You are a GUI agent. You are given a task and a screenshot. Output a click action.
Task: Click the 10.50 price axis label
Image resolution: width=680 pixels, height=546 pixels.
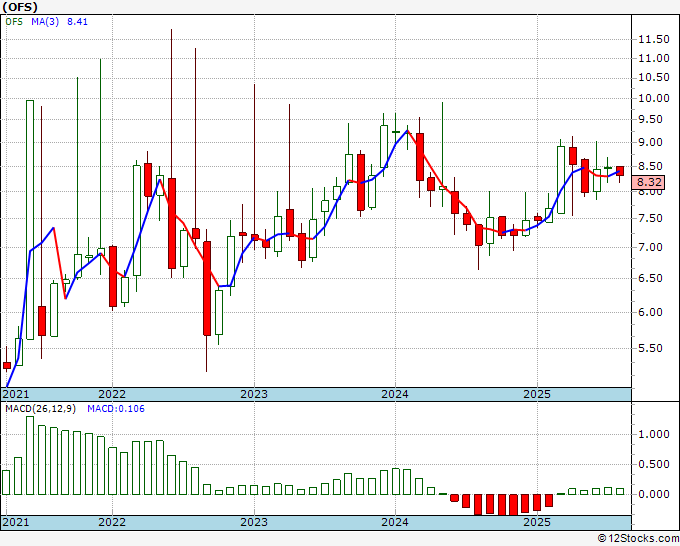[654, 78]
